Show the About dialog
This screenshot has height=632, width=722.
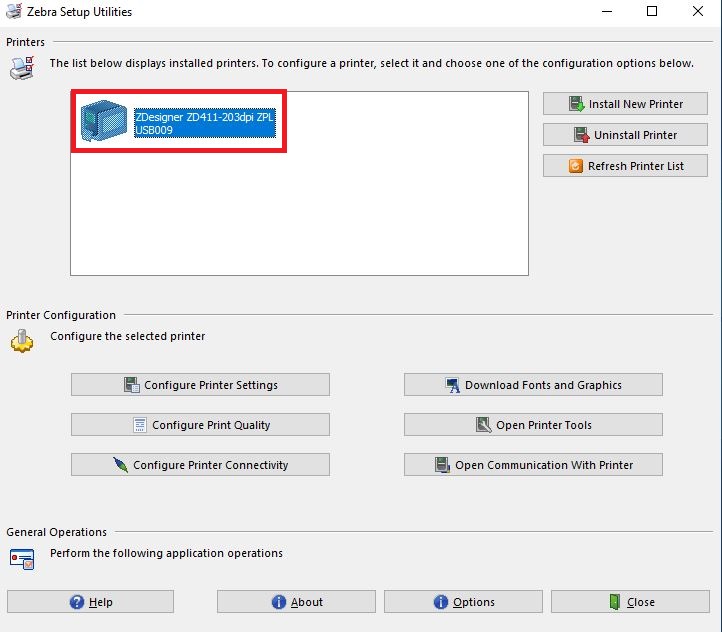click(297, 602)
